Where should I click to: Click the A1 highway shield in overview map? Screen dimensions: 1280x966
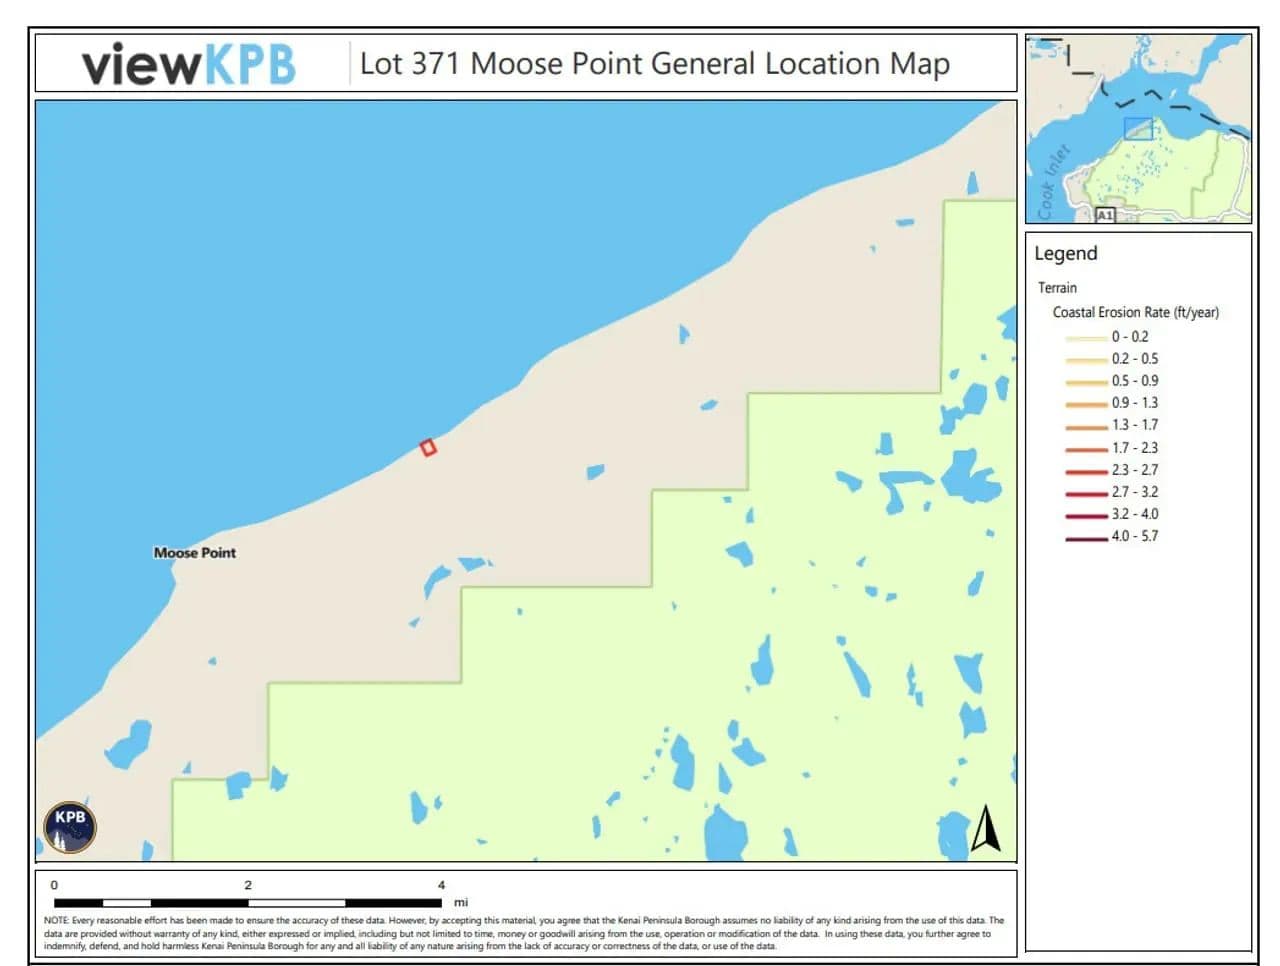tap(1104, 215)
